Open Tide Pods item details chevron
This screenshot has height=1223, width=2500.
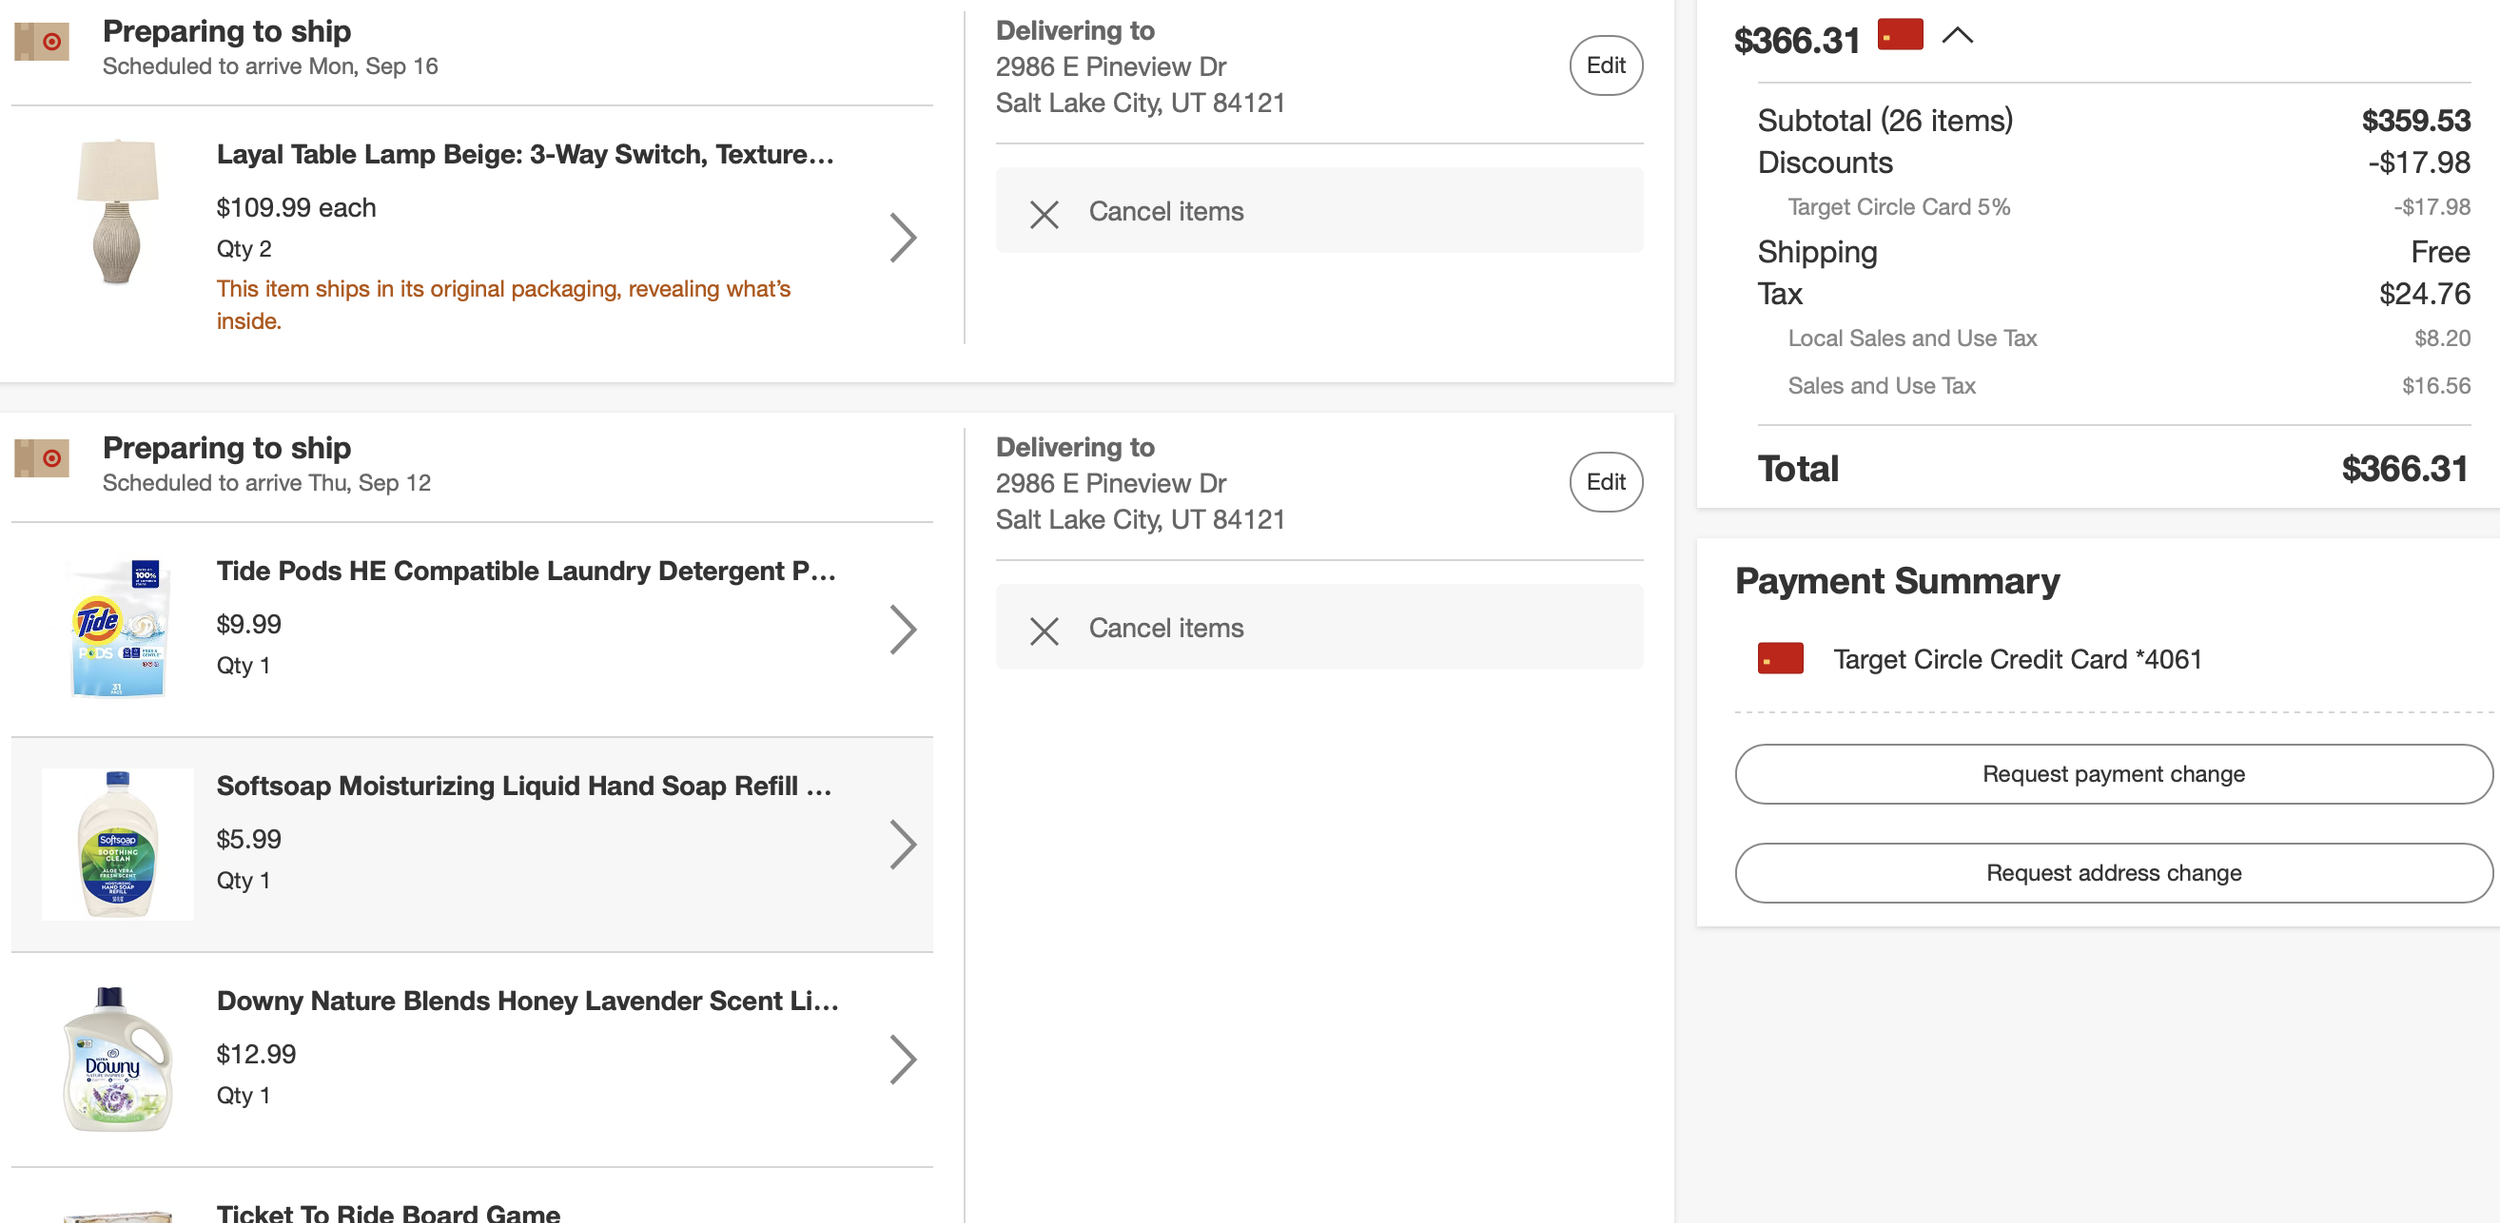click(902, 630)
